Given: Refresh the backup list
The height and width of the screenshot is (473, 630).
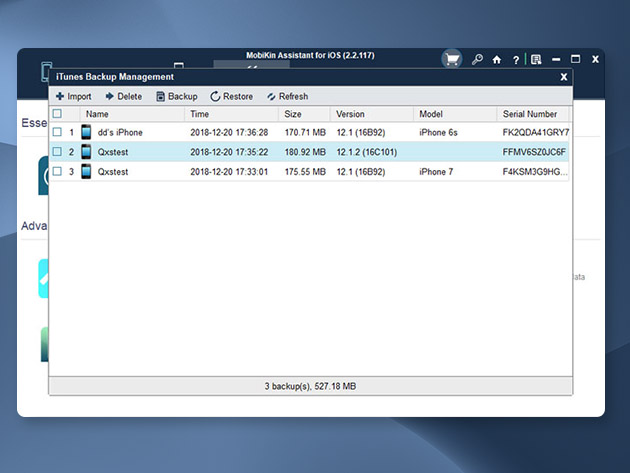Looking at the screenshot, I should [x=287, y=96].
